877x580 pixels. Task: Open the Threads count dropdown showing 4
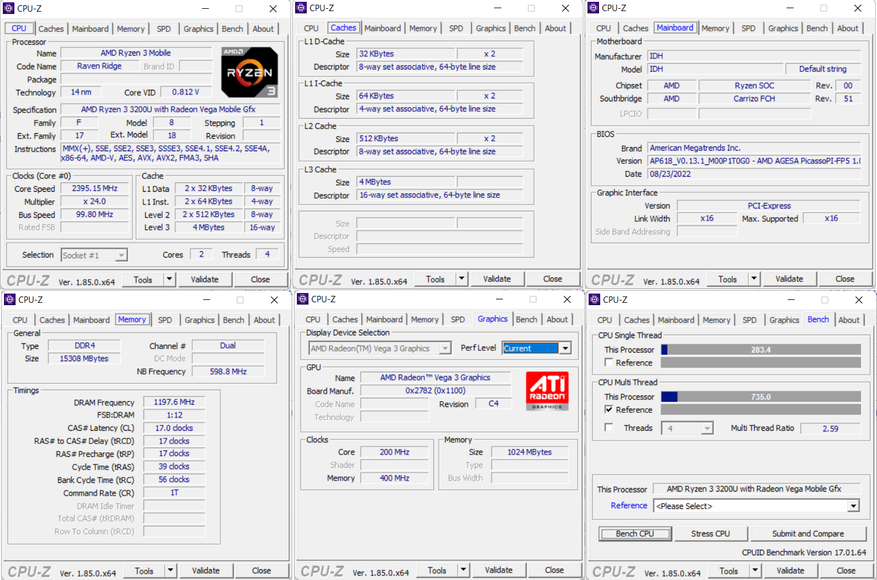pyautogui.click(x=689, y=428)
